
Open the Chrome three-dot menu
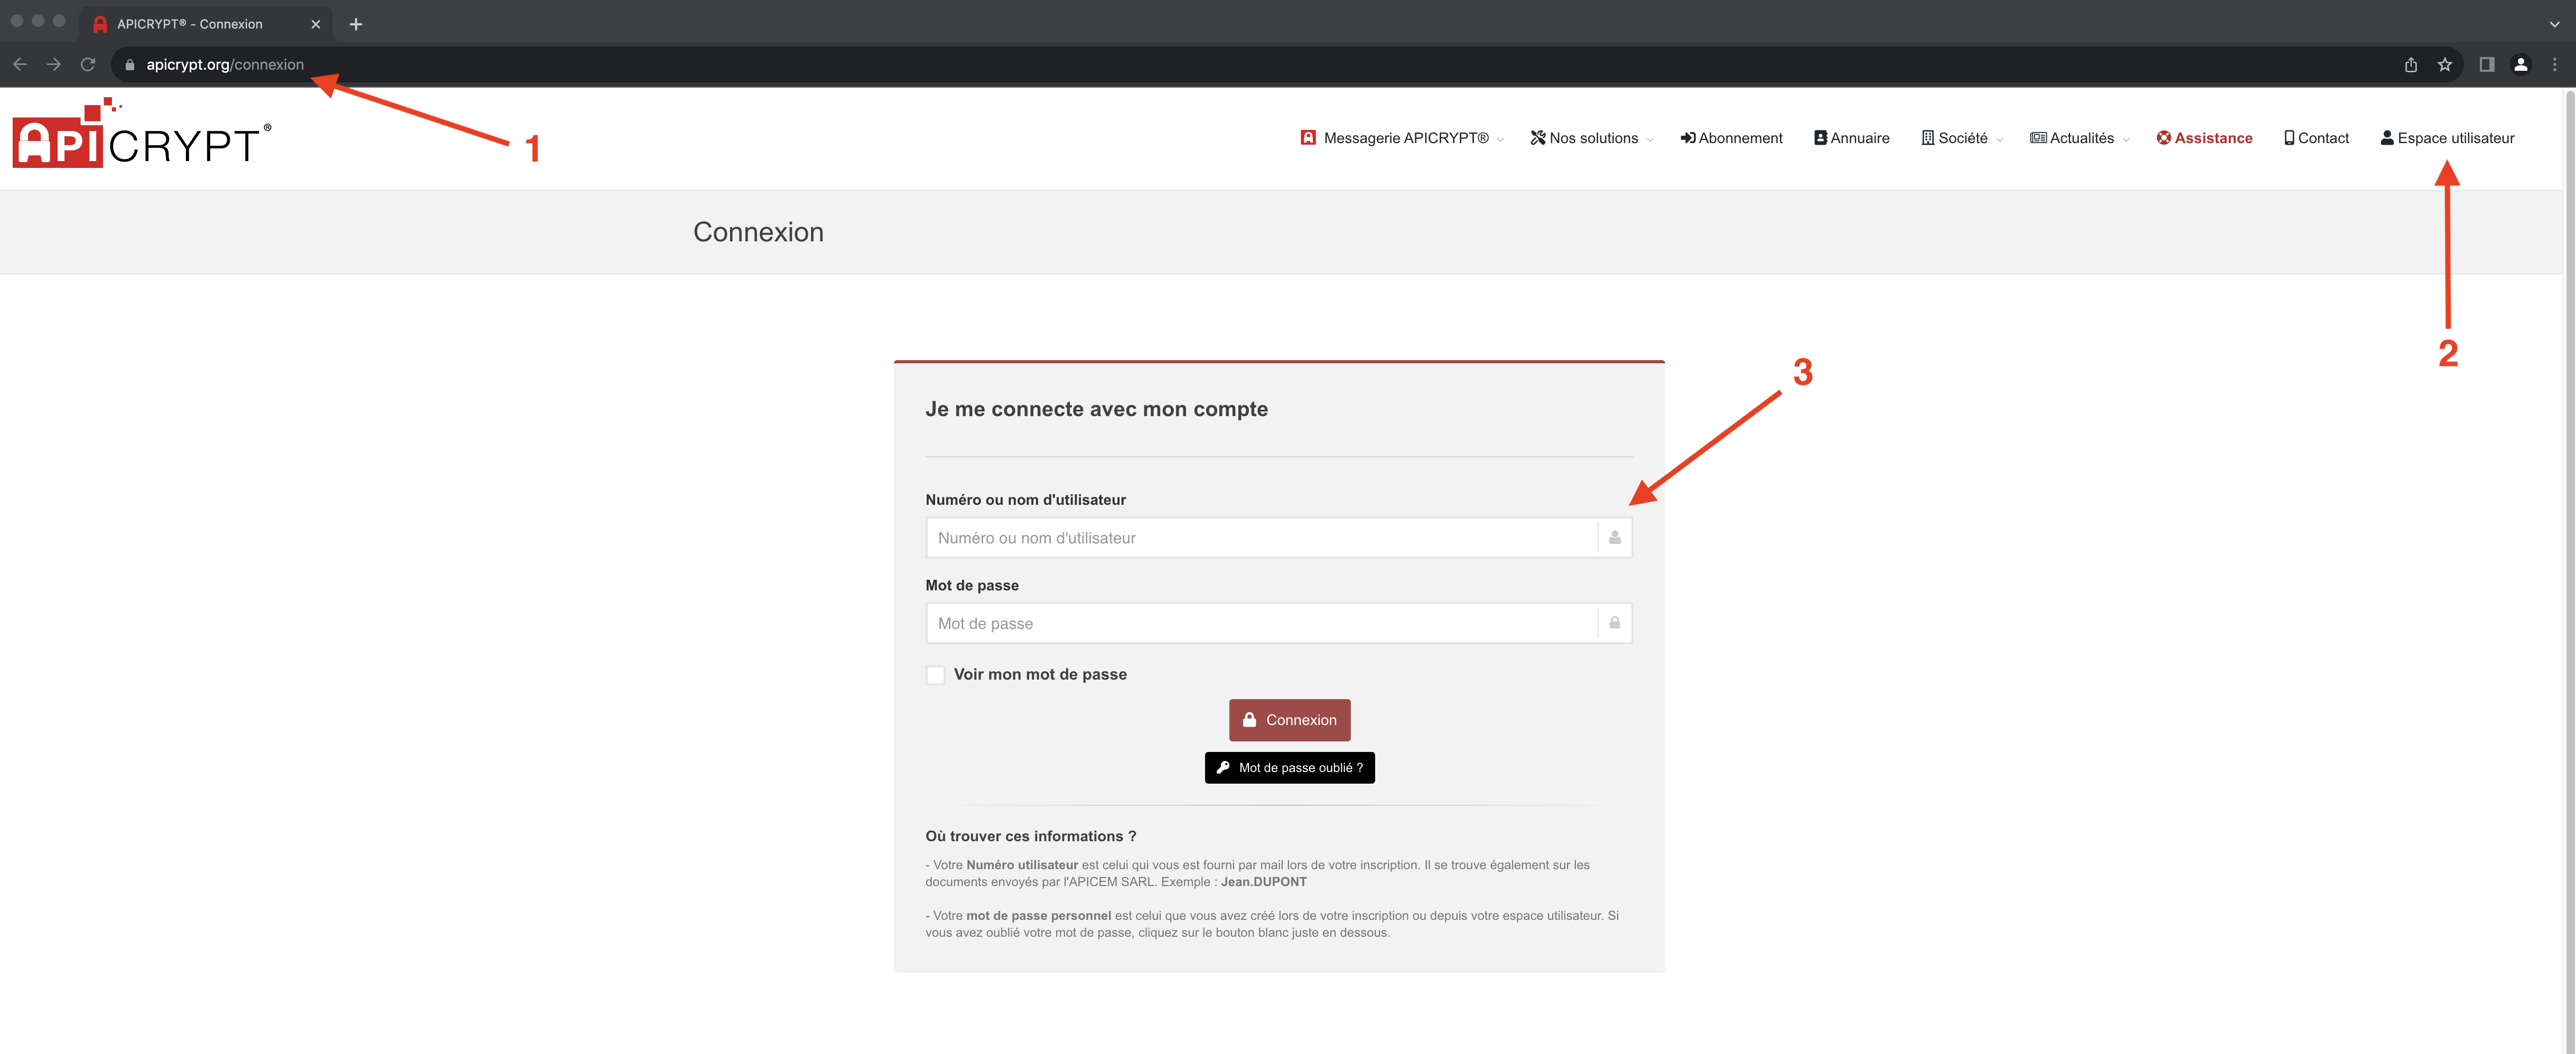pyautogui.click(x=2555, y=65)
